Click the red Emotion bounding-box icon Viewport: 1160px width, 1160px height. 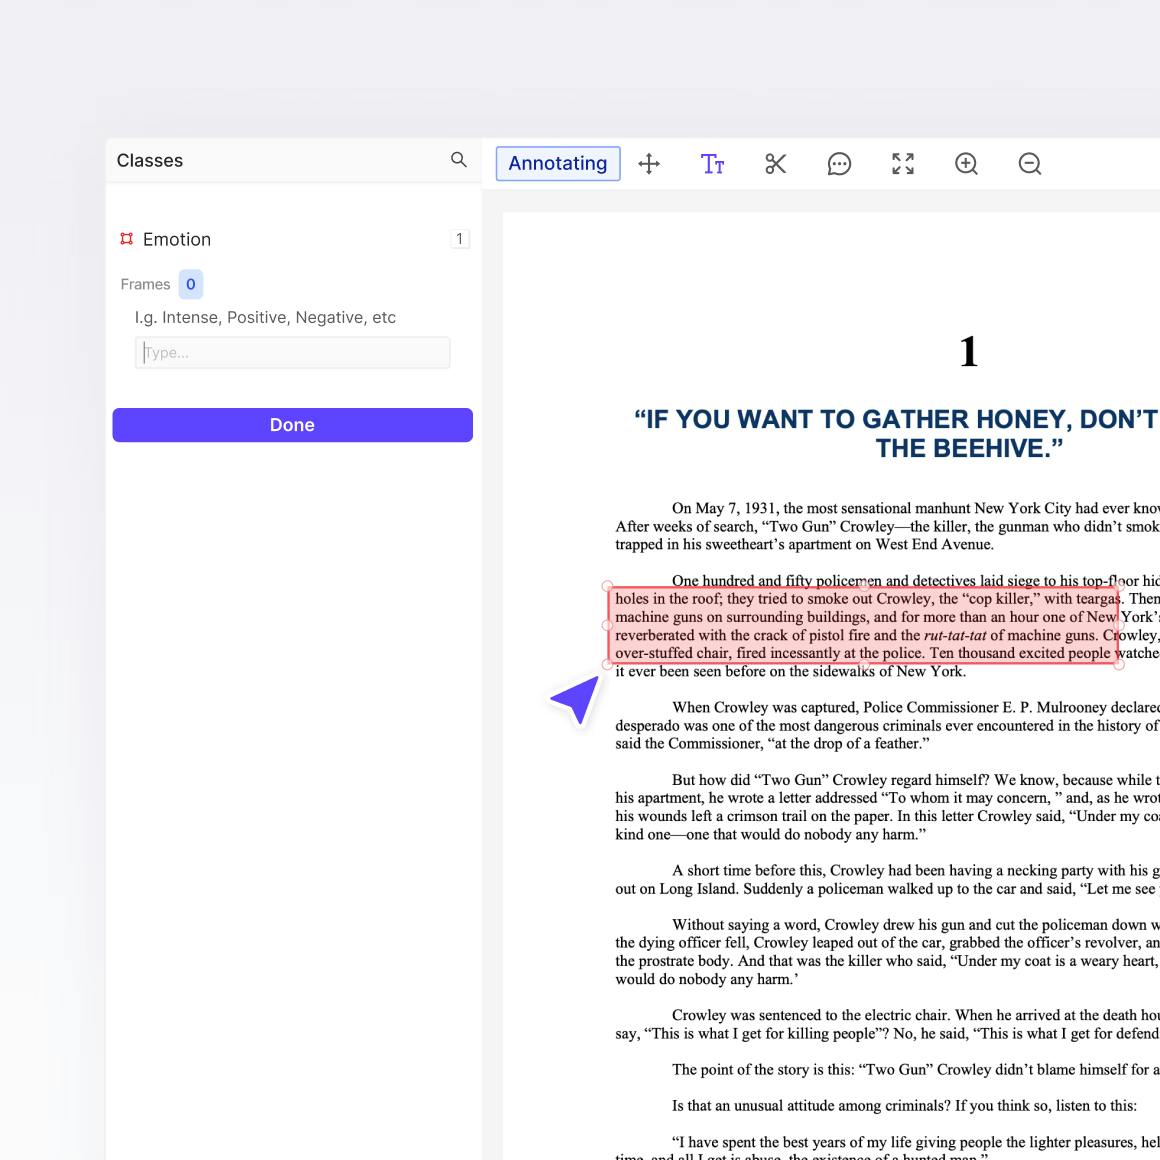pyautogui.click(x=127, y=239)
